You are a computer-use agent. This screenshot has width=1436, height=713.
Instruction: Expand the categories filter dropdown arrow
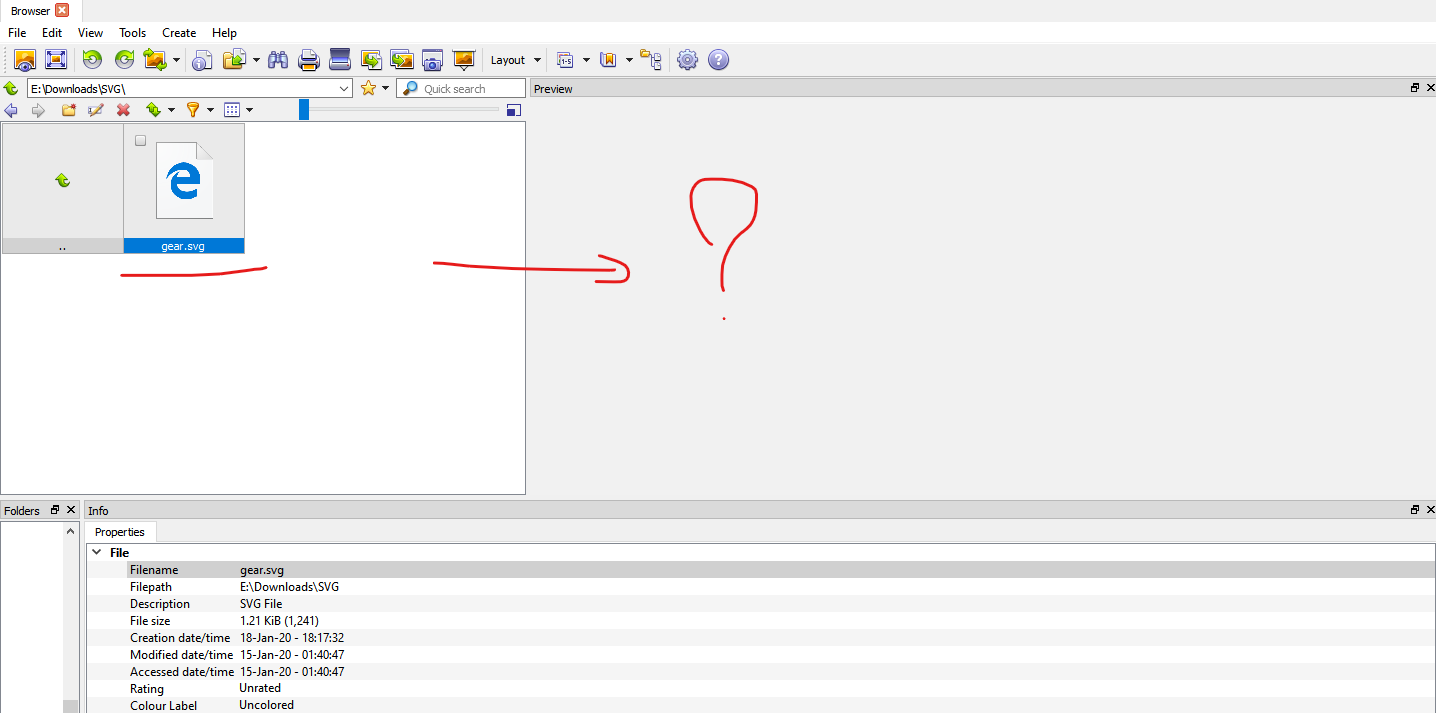(586, 60)
